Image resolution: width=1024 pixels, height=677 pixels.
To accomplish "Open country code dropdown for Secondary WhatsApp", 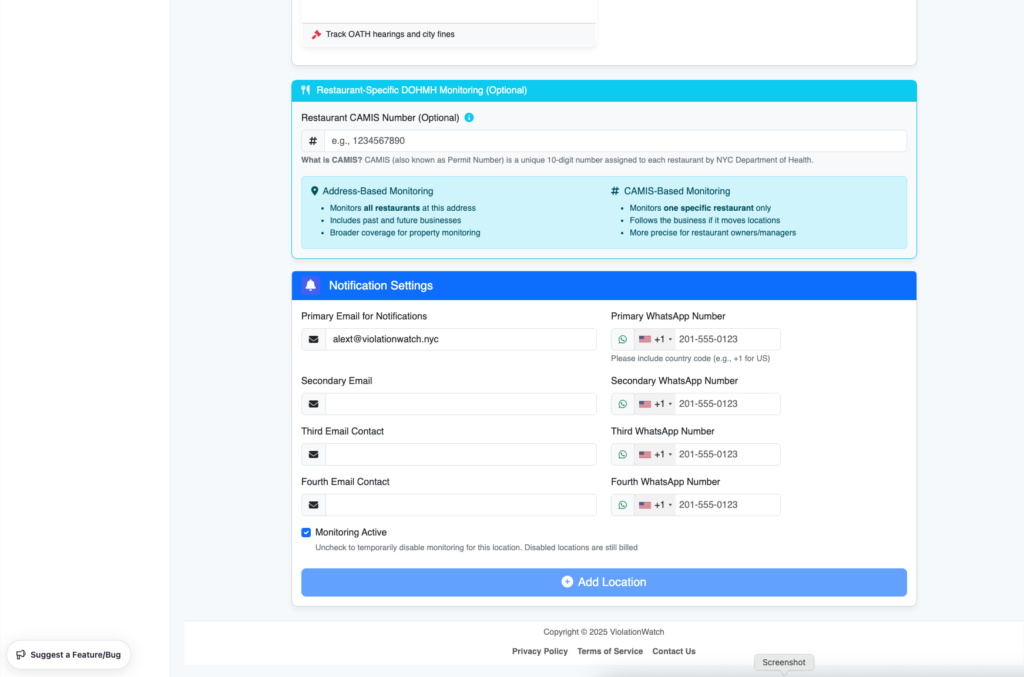I will [x=655, y=404].
